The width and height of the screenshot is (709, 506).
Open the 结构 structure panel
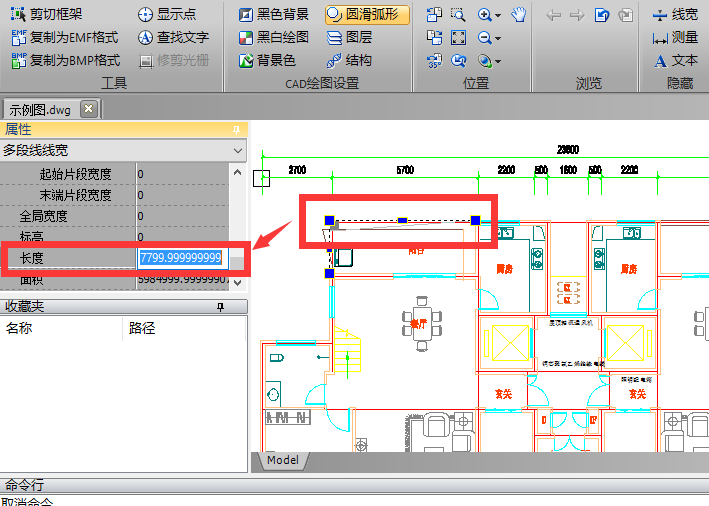pyautogui.click(x=350, y=61)
